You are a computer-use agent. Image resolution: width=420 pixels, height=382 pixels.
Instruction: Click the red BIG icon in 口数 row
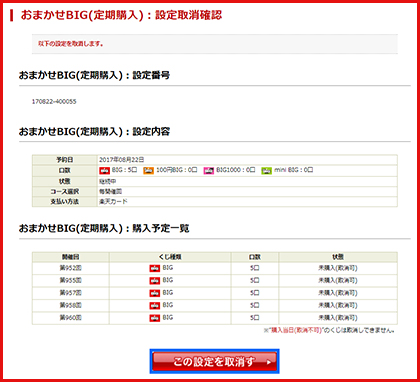click(x=104, y=171)
